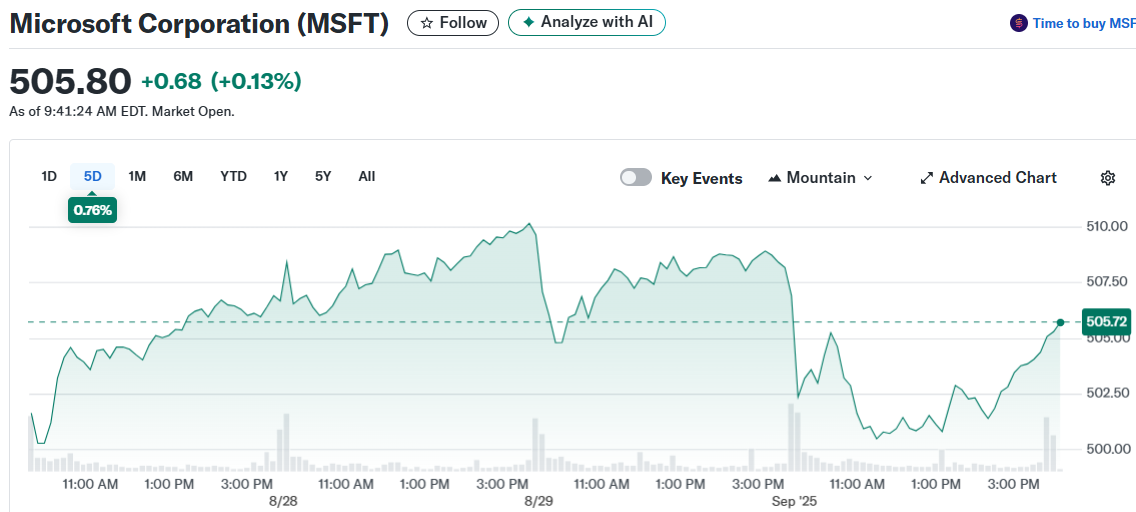Click the 510.00 y-axis label
Screen dimensions: 1136x512
coord(1107,227)
